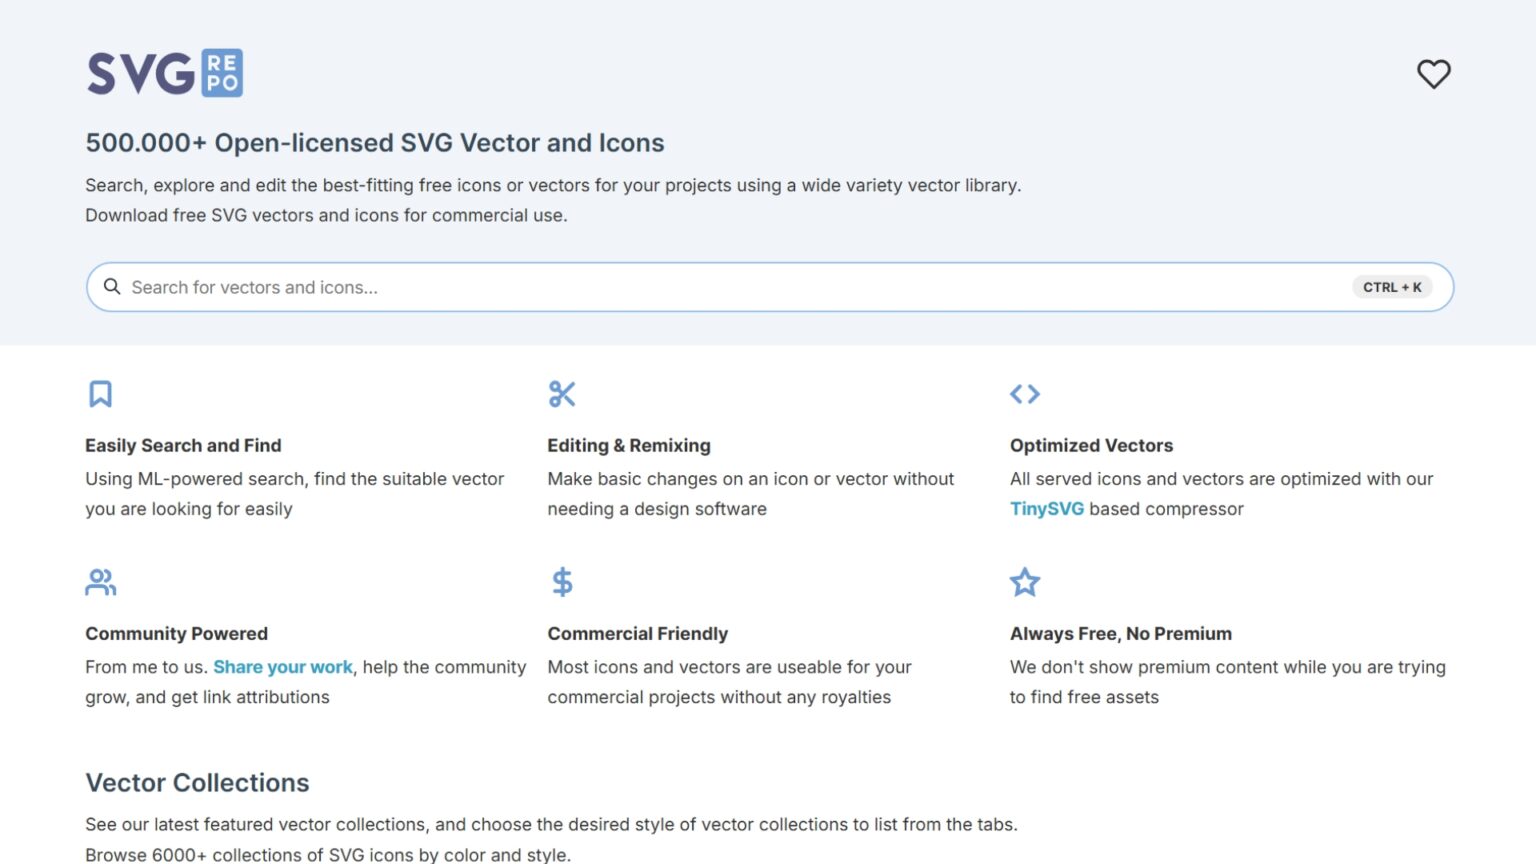
Task: Focus the 'Search for vectors and icons' field
Action: click(700, 287)
